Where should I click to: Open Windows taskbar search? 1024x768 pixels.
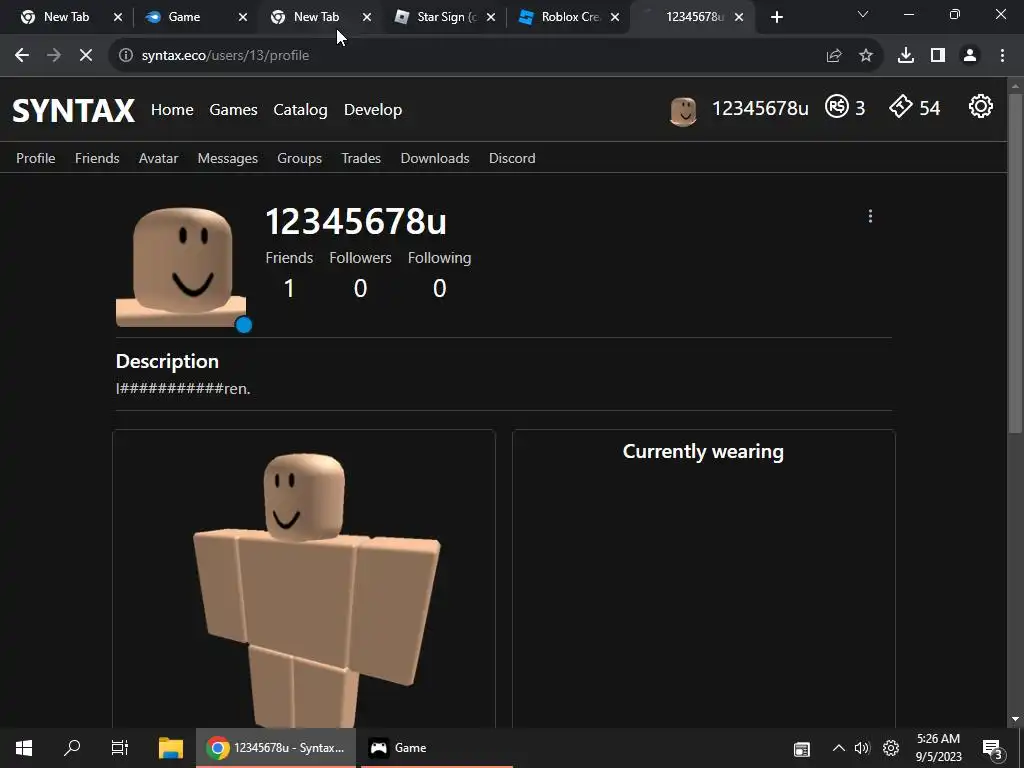tap(72, 748)
